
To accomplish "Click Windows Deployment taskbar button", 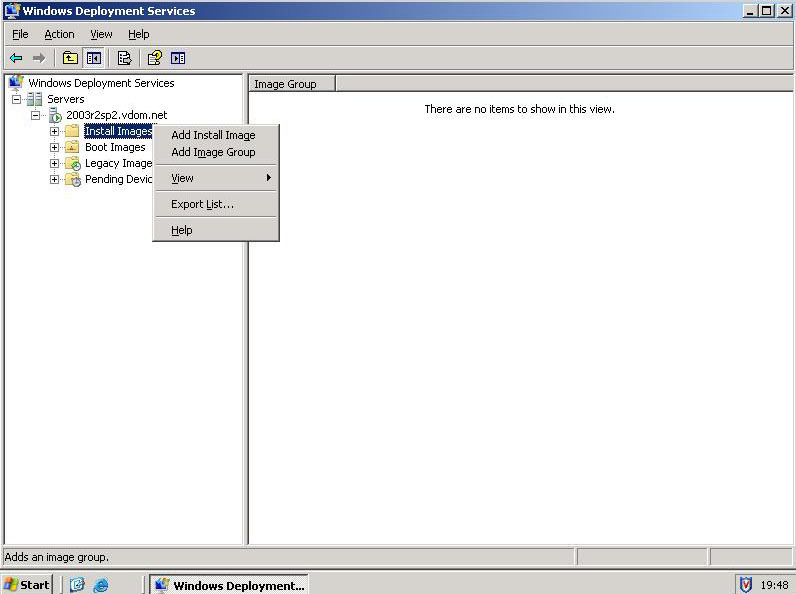I will (229, 585).
